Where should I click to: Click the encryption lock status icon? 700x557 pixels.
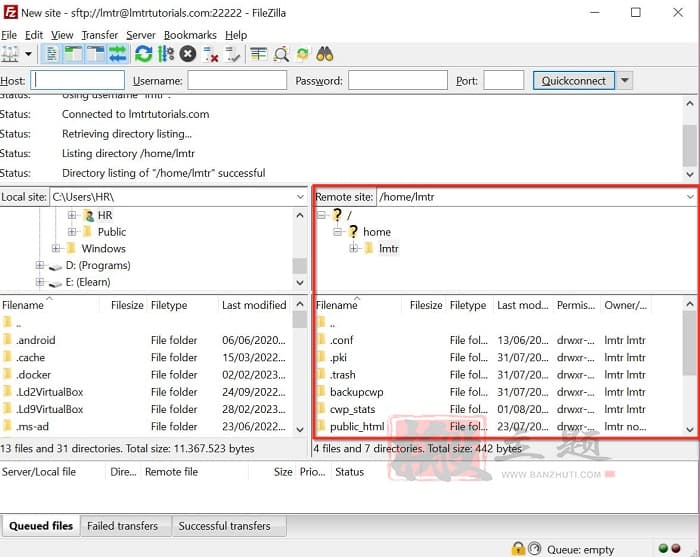point(518,549)
